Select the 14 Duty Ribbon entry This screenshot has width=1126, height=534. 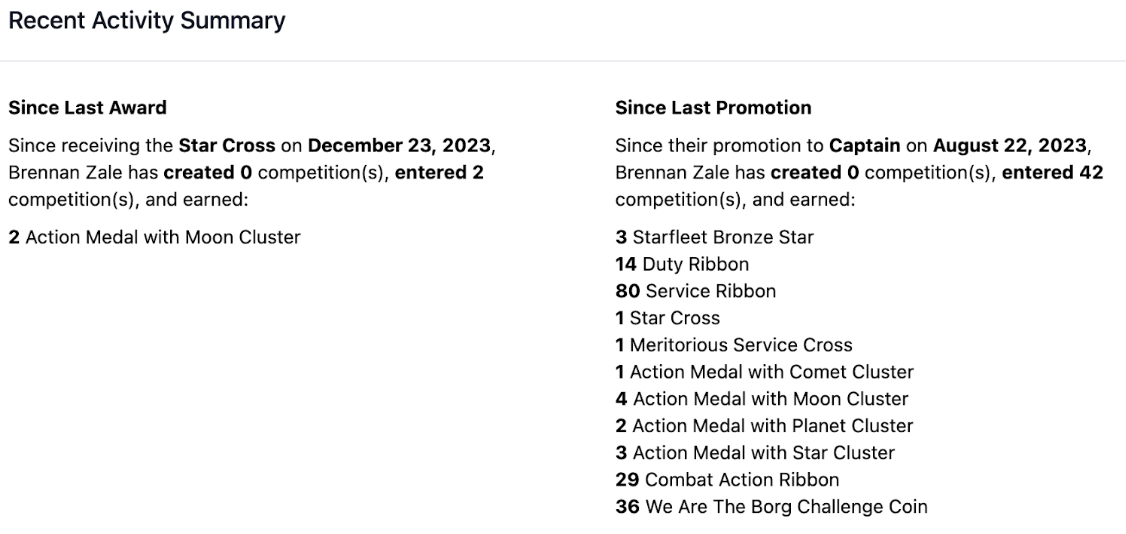(x=682, y=264)
